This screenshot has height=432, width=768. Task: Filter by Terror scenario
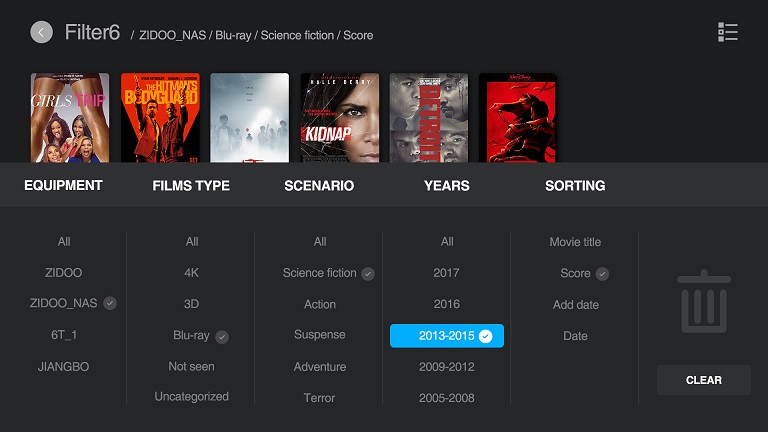click(x=319, y=398)
